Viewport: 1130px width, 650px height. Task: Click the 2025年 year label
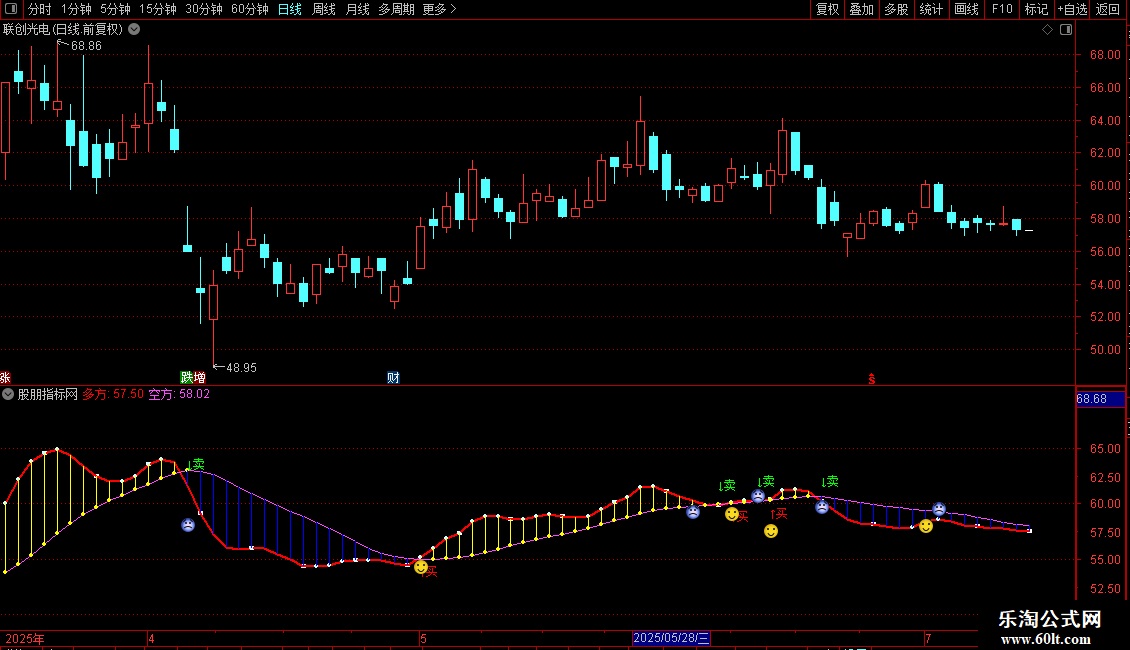click(25, 638)
